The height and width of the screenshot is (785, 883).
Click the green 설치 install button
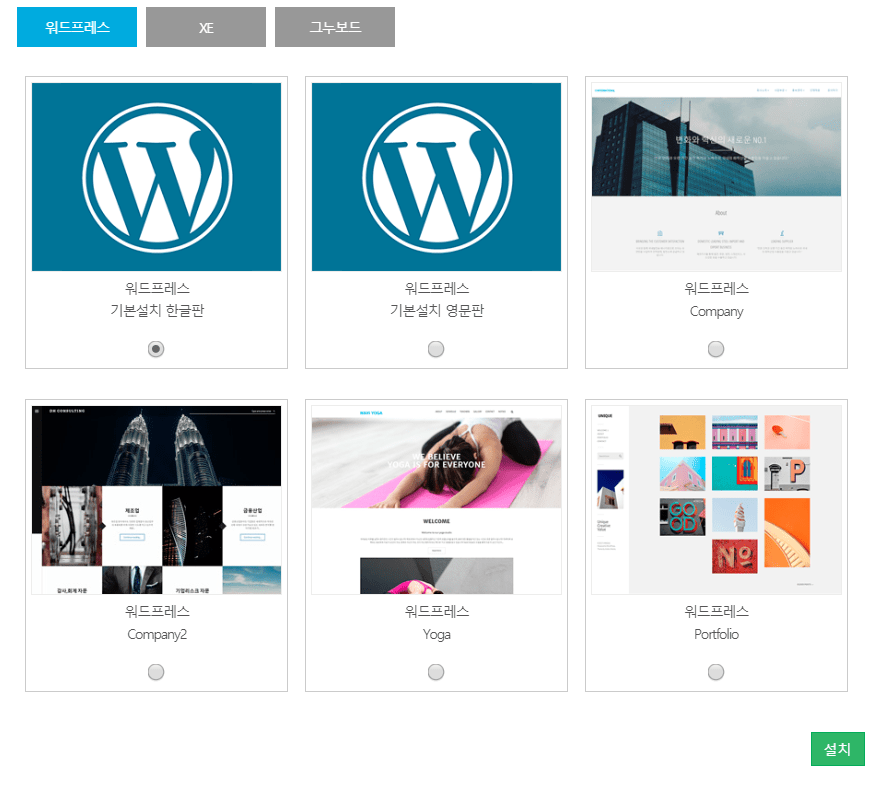pyautogui.click(x=837, y=749)
